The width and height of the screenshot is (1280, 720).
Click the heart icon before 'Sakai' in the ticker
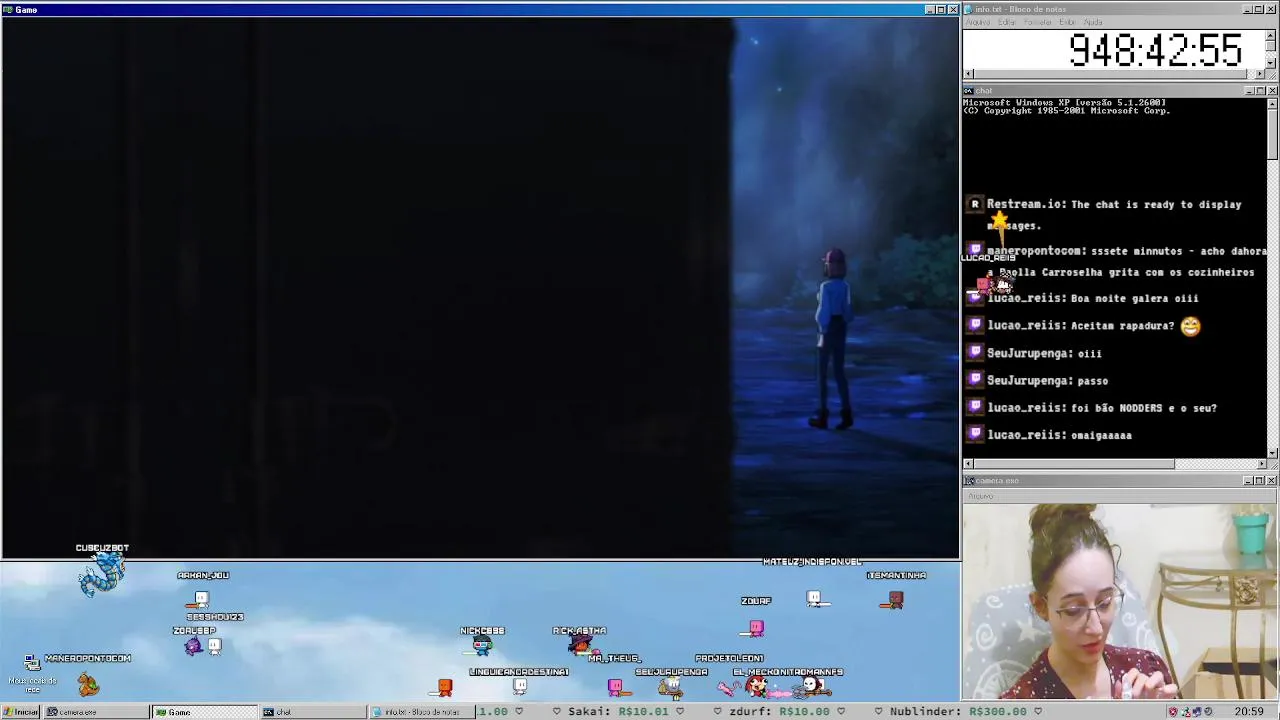coord(556,712)
